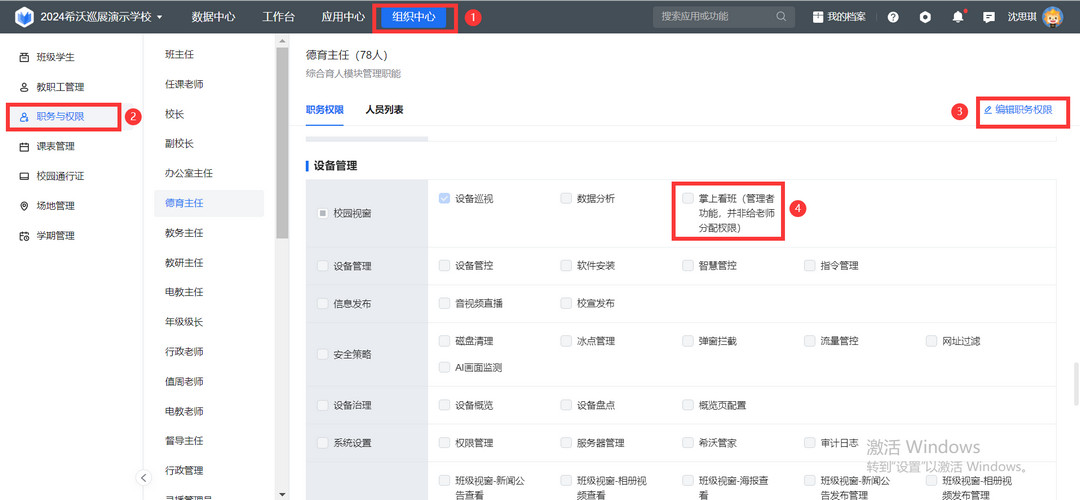The image size is (1080, 500).
Task: Open settings via the hexagon icon
Action: click(x=926, y=17)
